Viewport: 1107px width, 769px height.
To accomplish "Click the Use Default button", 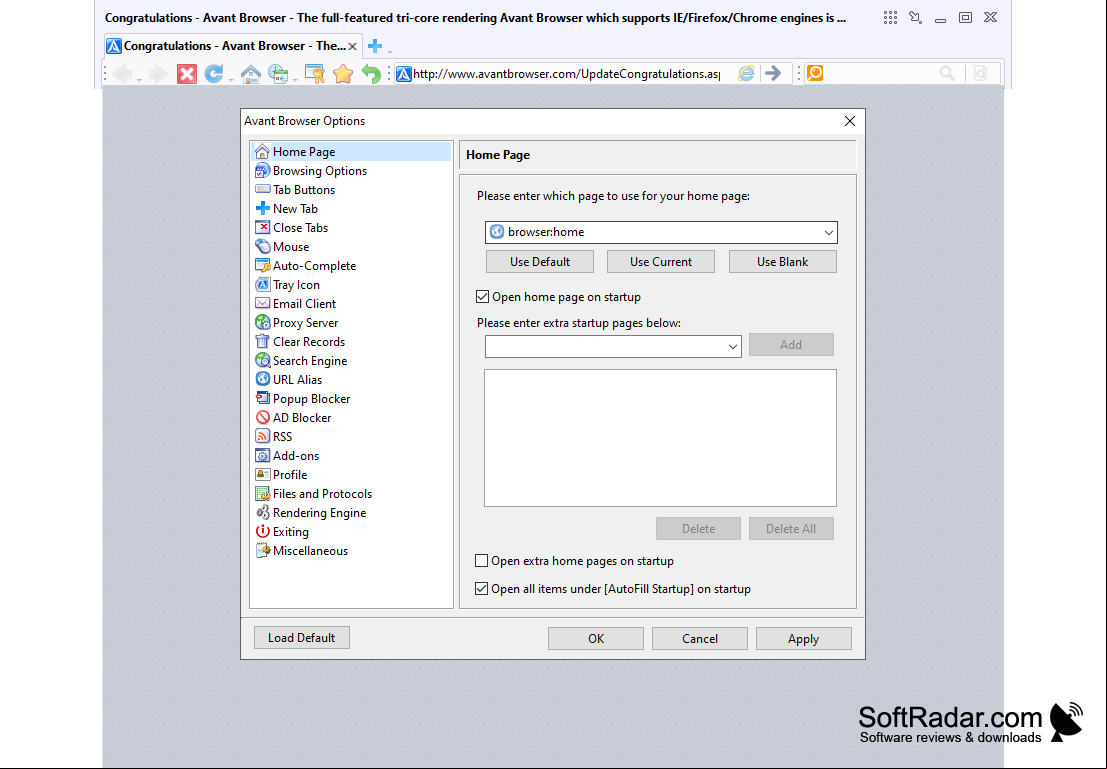I will pos(540,262).
